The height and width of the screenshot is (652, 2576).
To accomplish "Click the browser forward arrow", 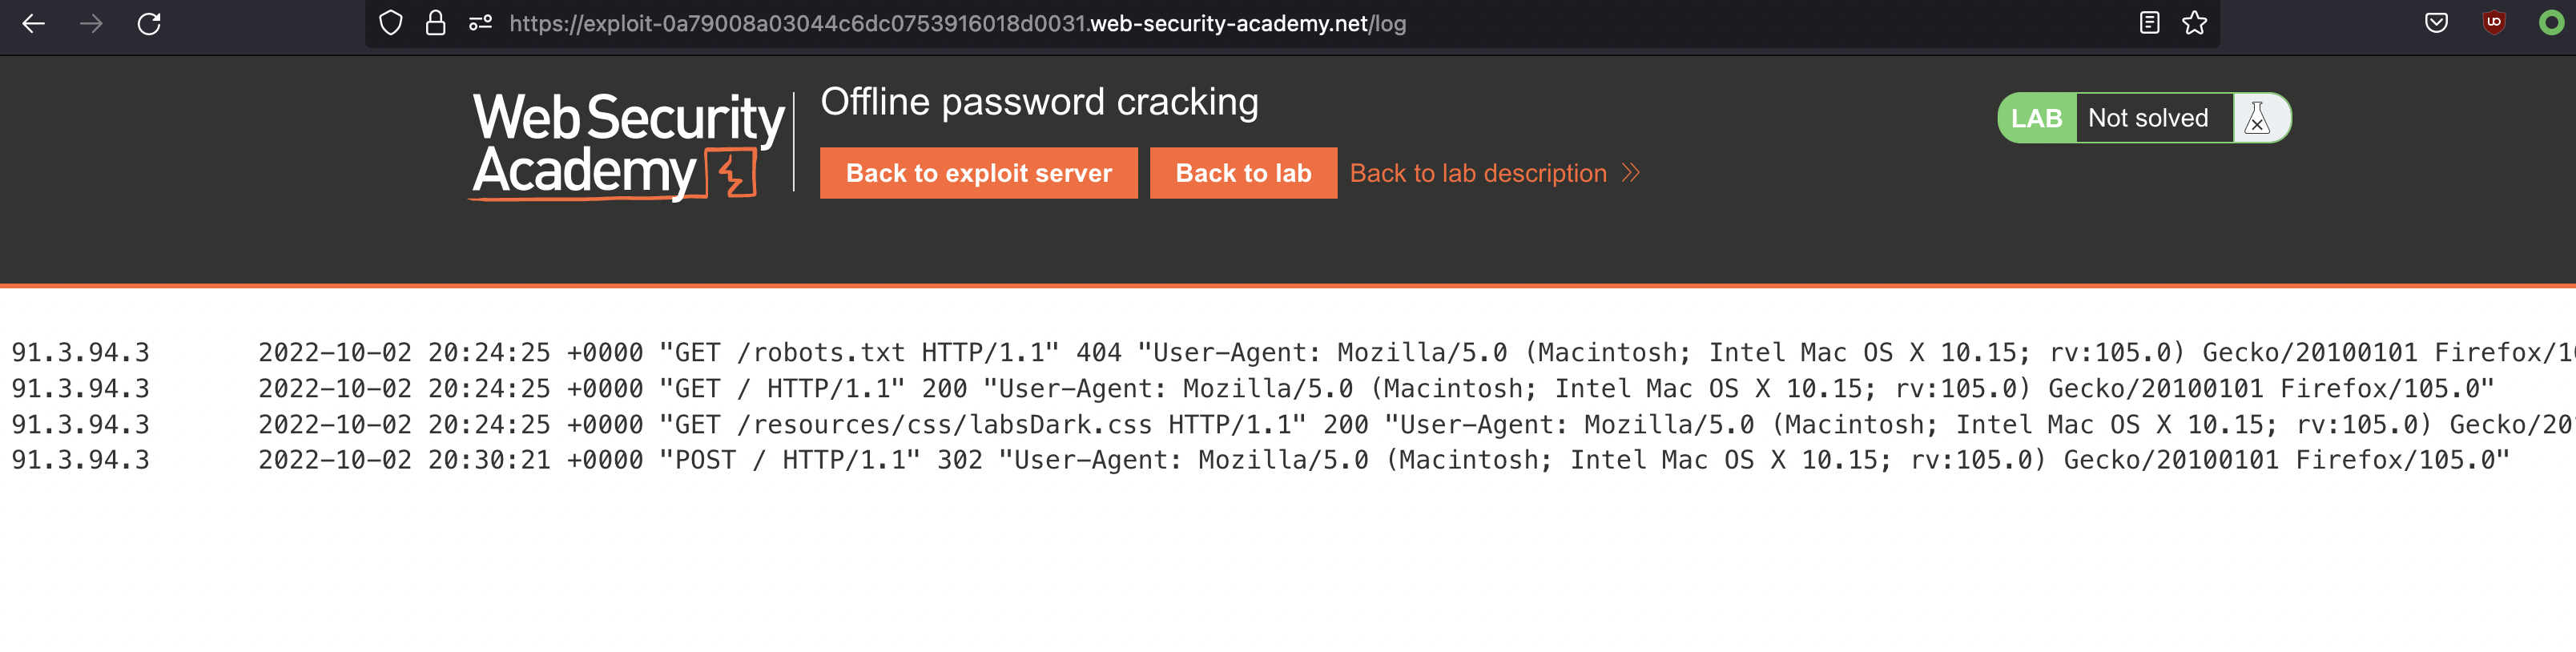I will [91, 24].
